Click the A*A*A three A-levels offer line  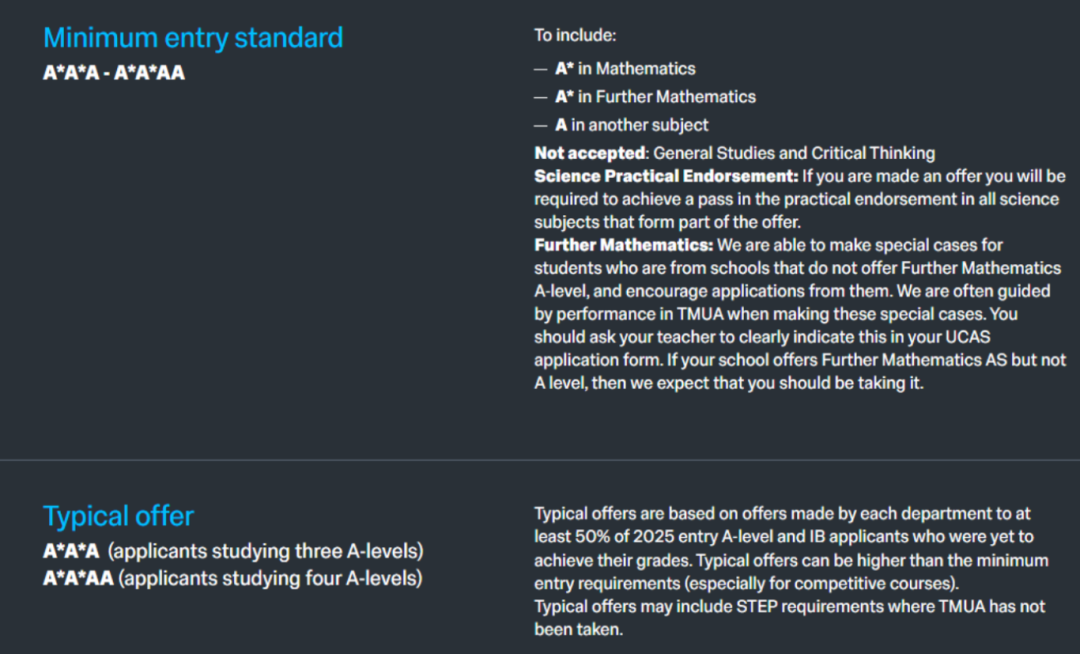(233, 551)
